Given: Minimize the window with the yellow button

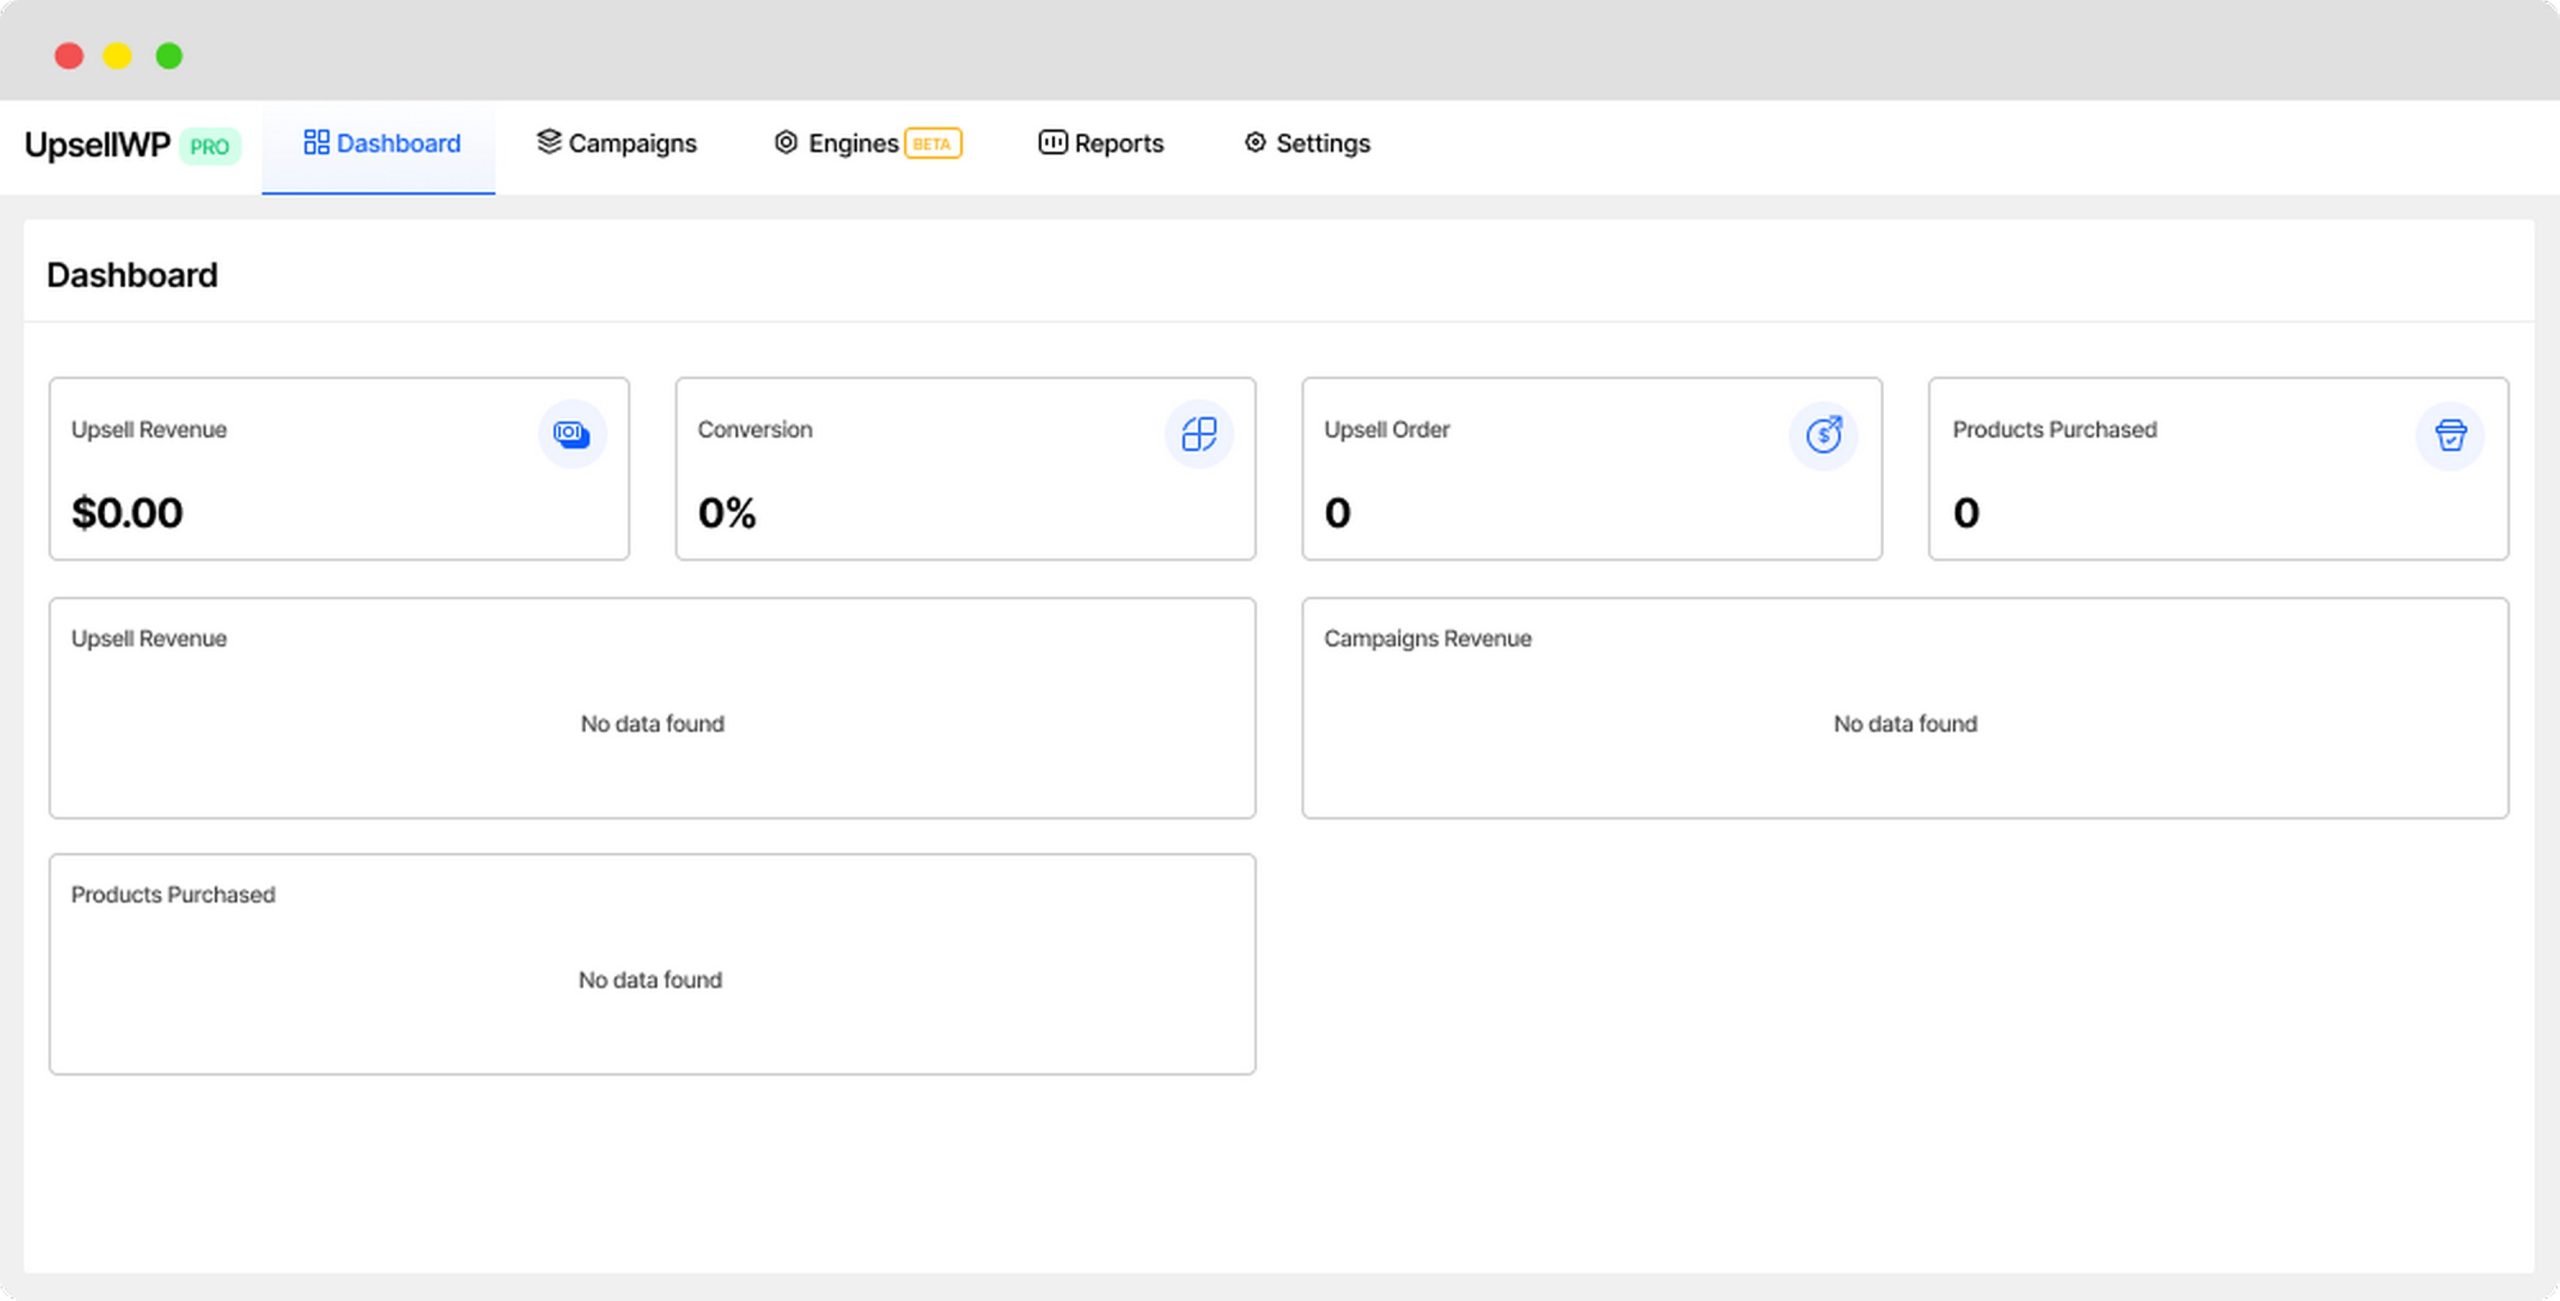Looking at the screenshot, I should (118, 56).
